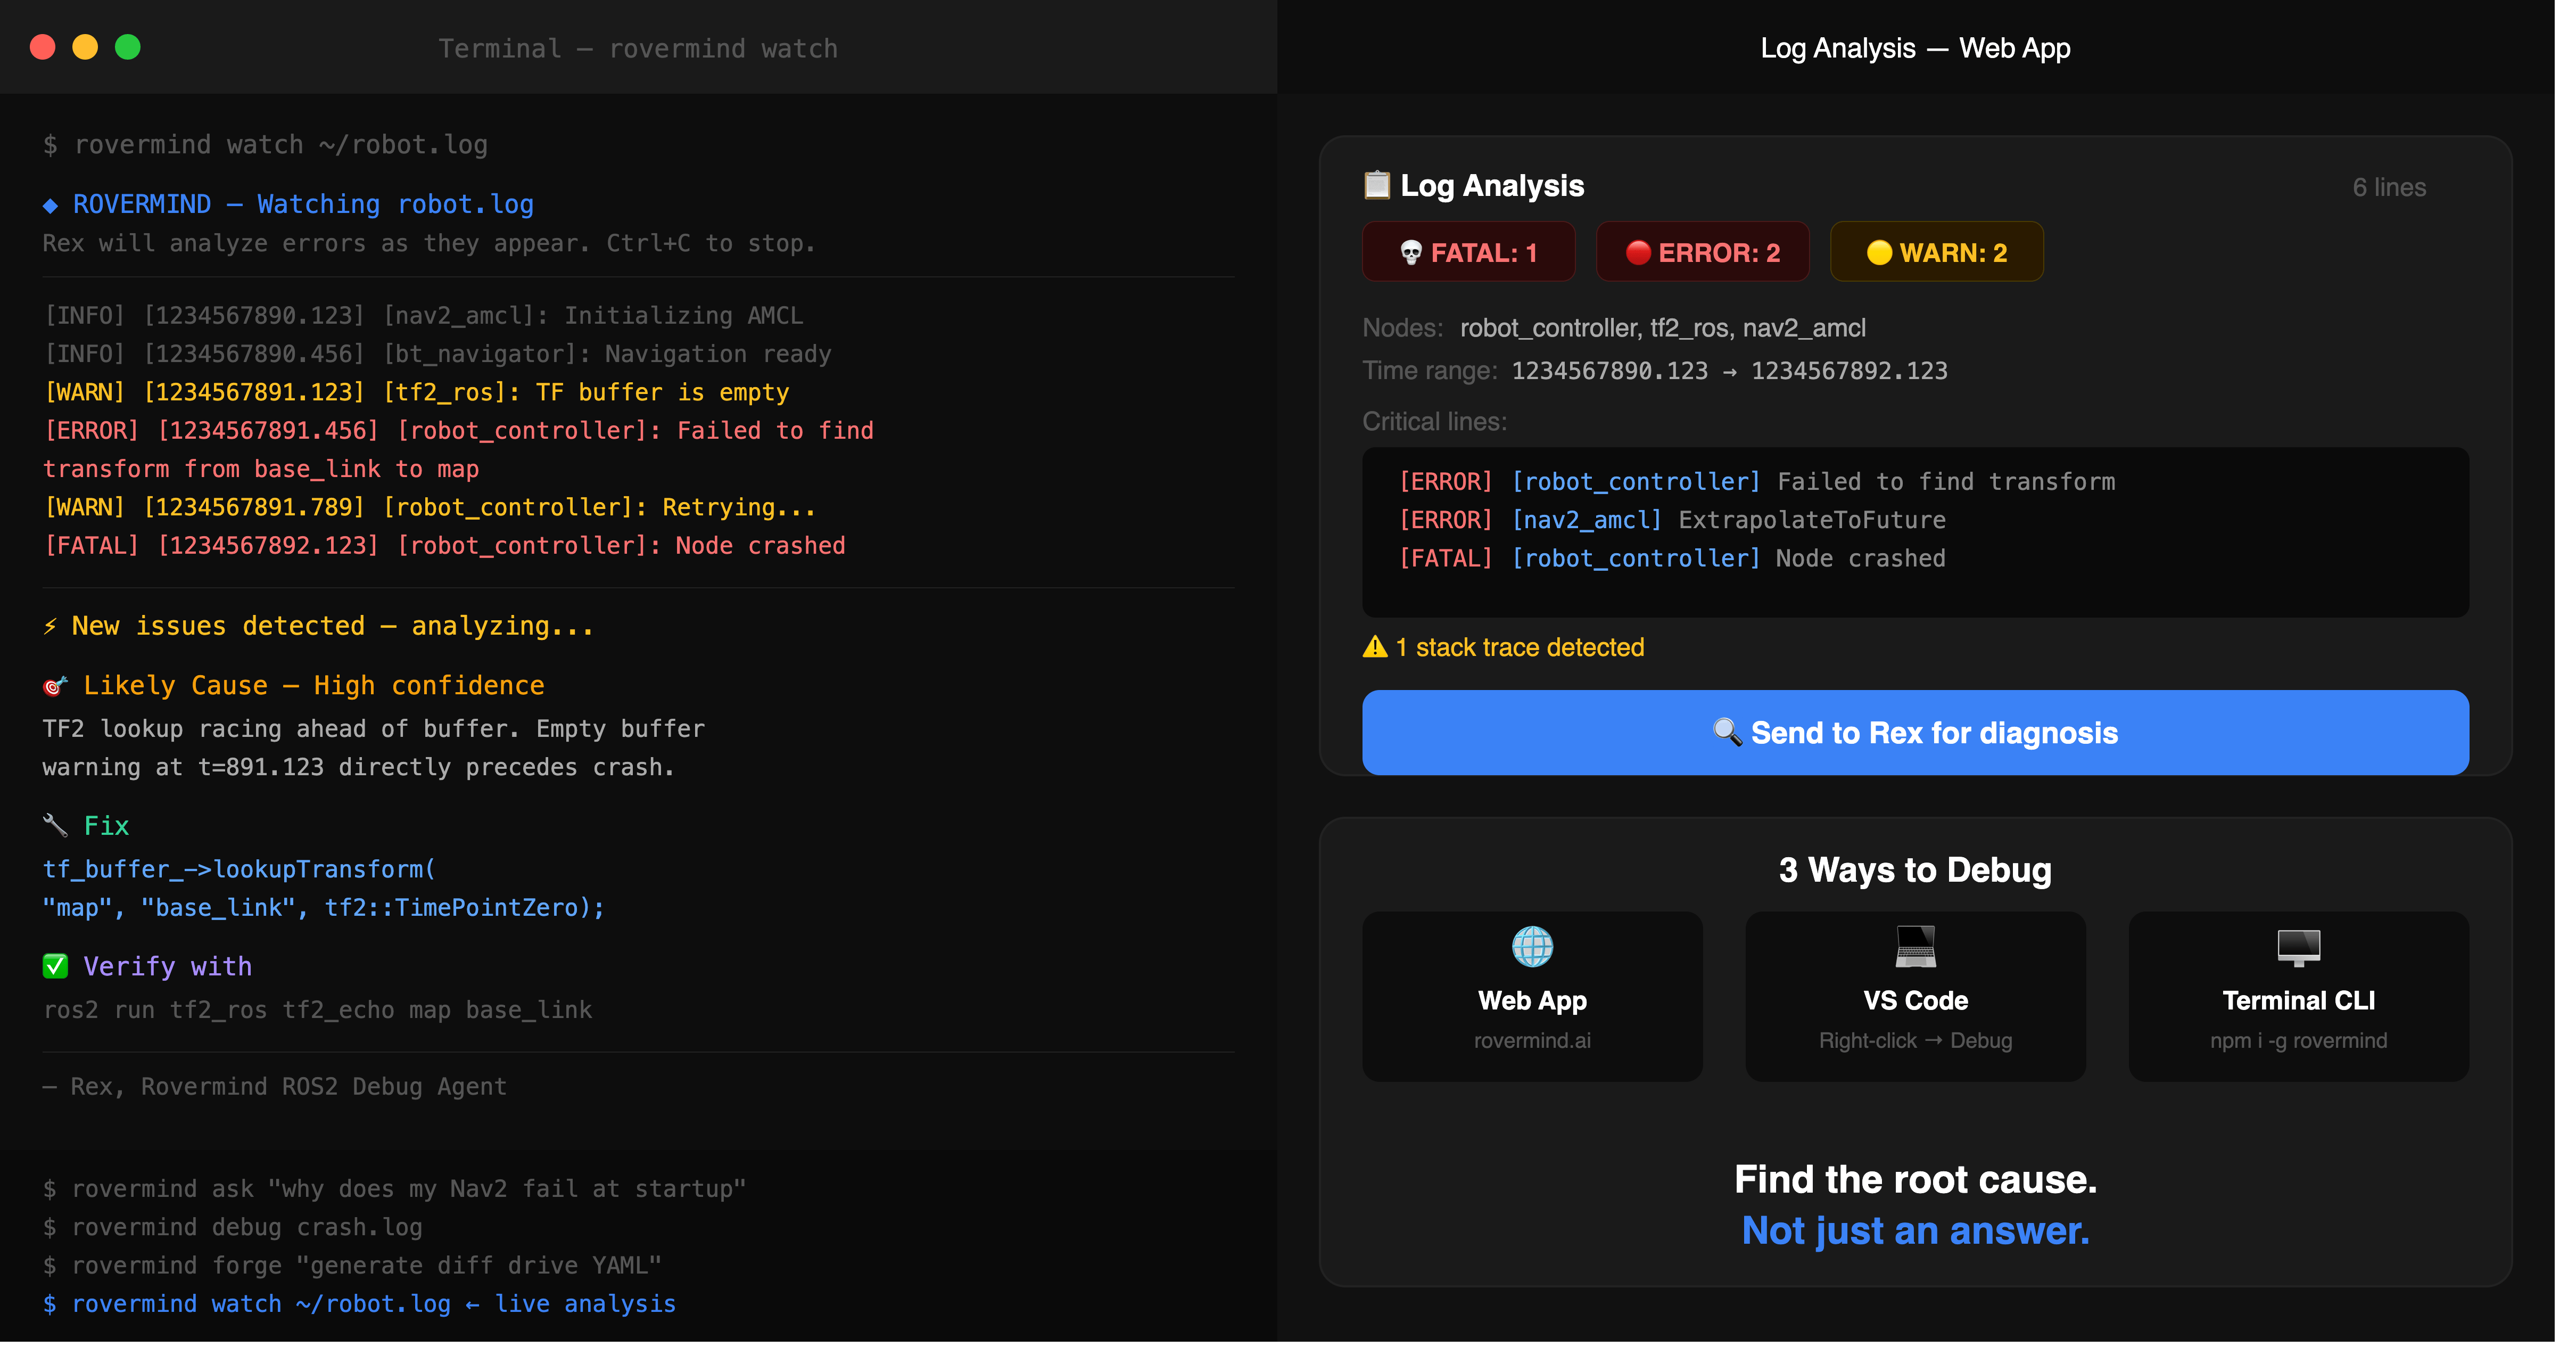
Task: Click the 'Ctrl+C to stop' hint line
Action: [429, 243]
